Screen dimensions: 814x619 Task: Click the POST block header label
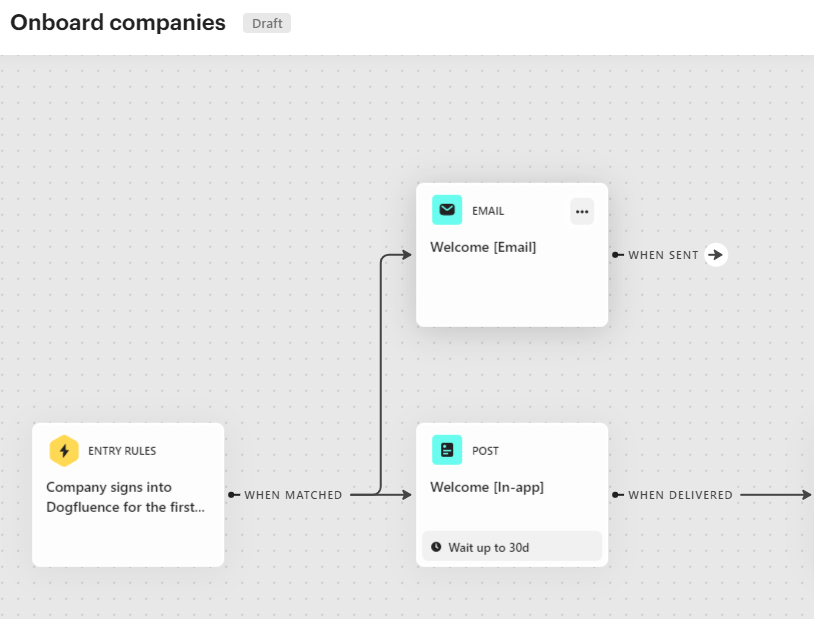(x=485, y=451)
